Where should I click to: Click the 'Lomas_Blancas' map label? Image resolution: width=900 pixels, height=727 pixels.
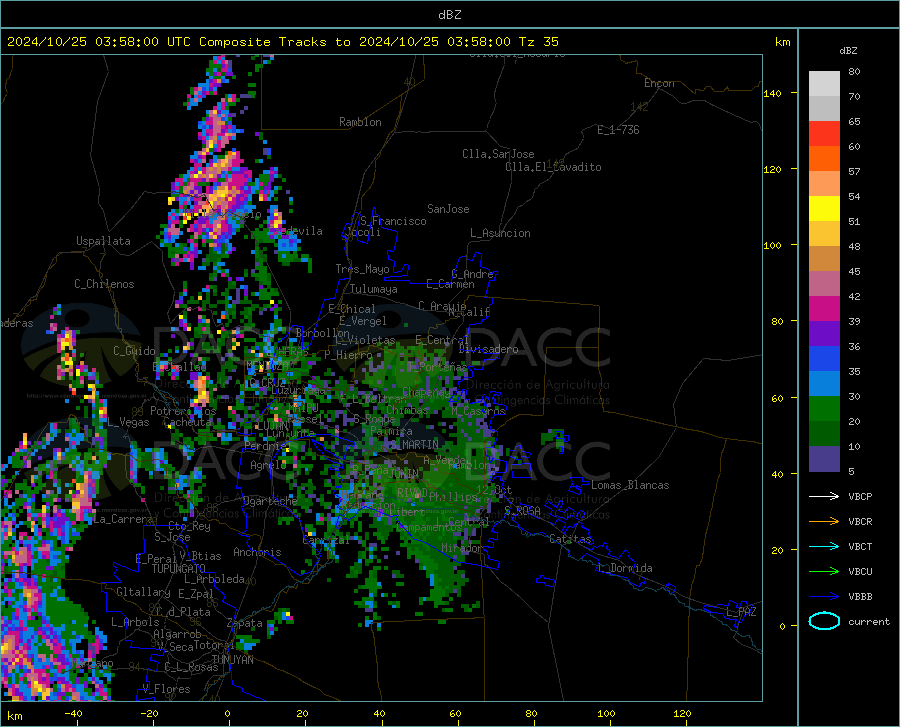coord(630,485)
